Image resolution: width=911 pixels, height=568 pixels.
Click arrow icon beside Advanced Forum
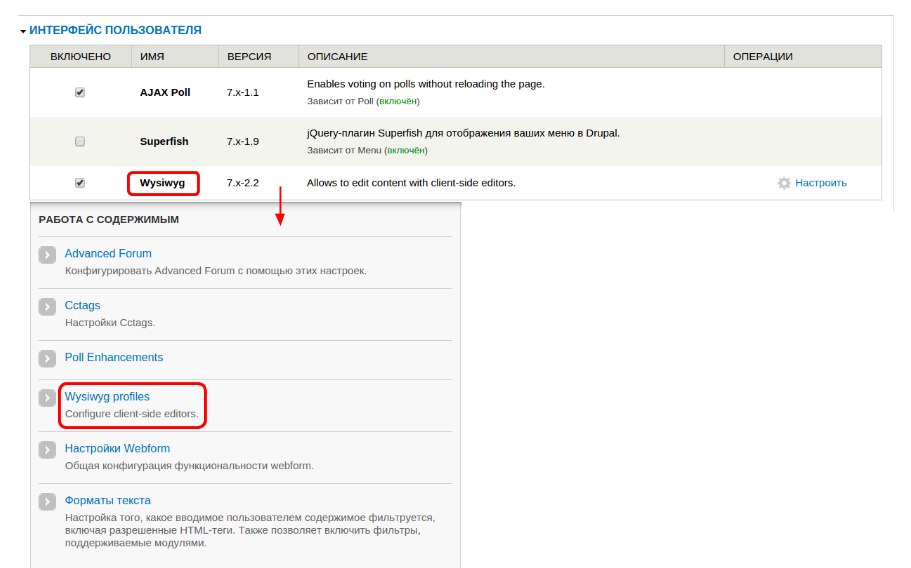coord(47,255)
